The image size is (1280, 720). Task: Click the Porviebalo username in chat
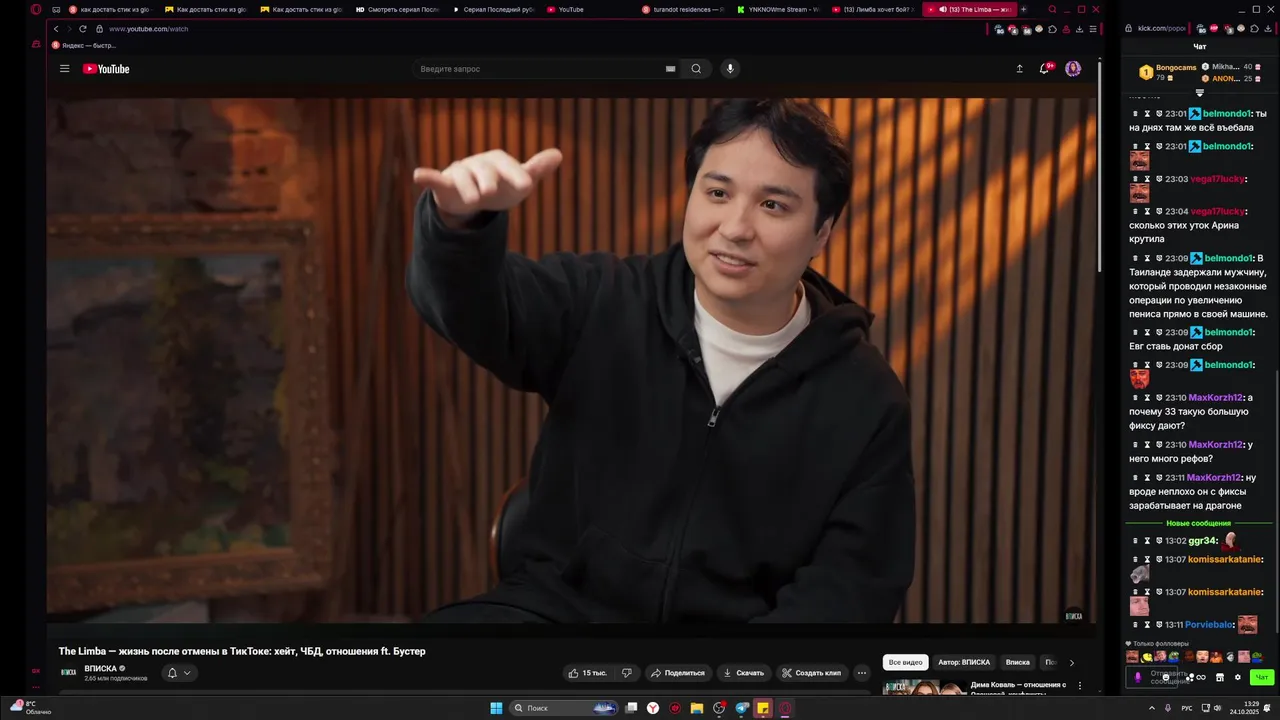click(x=1209, y=625)
